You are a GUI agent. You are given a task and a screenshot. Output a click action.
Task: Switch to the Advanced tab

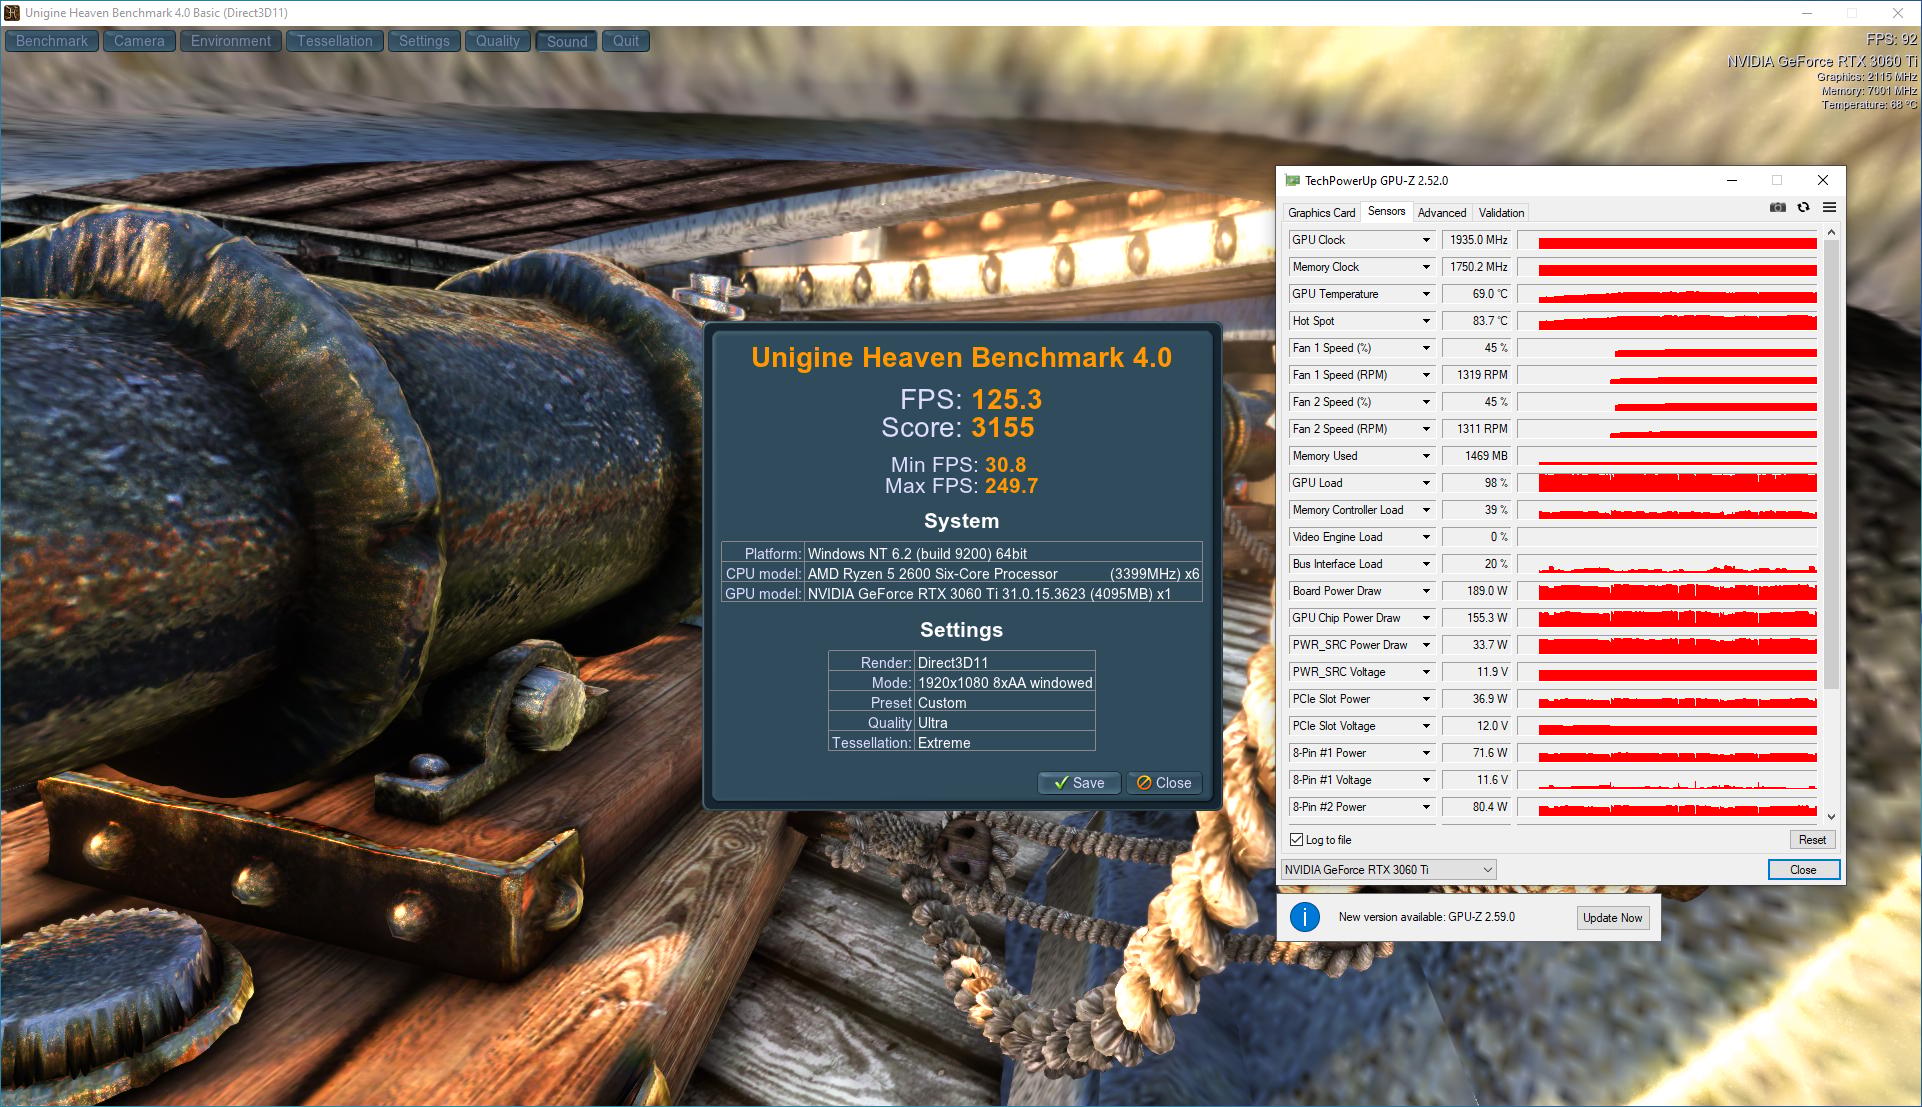click(1442, 213)
